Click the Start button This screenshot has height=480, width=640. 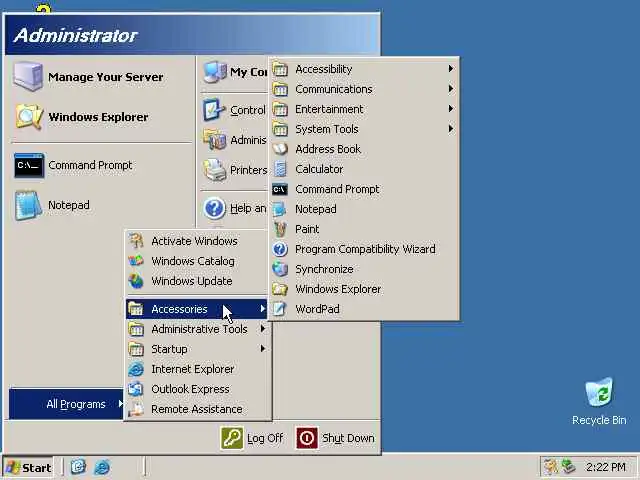point(28,467)
